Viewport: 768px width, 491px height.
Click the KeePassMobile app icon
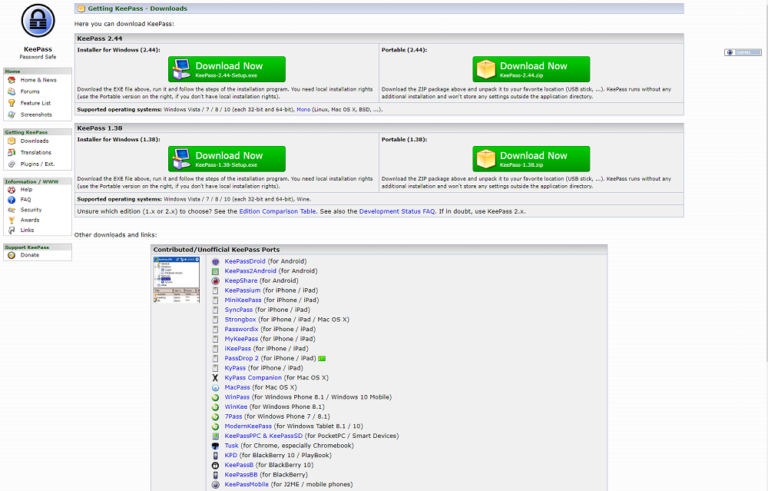pos(215,485)
